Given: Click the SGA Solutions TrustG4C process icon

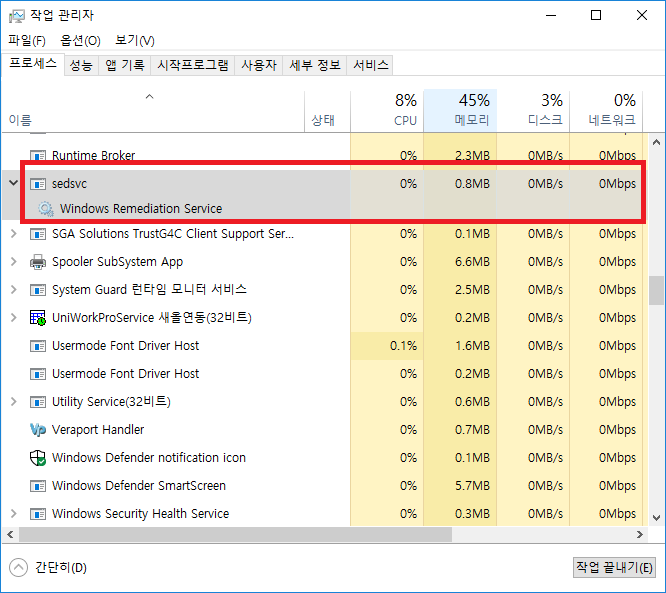Looking at the screenshot, I should pos(38,234).
